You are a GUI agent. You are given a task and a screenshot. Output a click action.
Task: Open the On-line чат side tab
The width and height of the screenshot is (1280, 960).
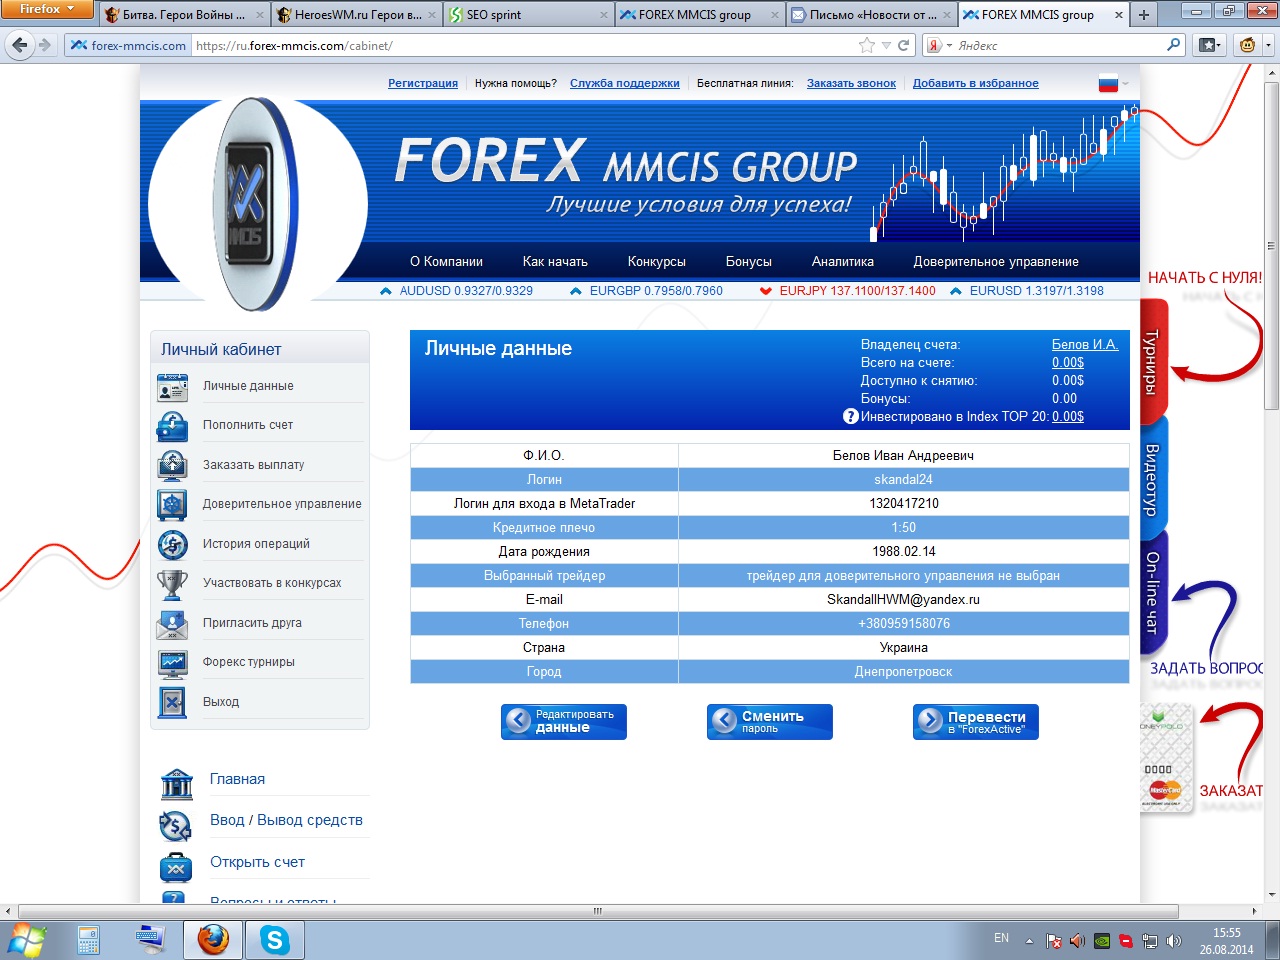click(1152, 593)
